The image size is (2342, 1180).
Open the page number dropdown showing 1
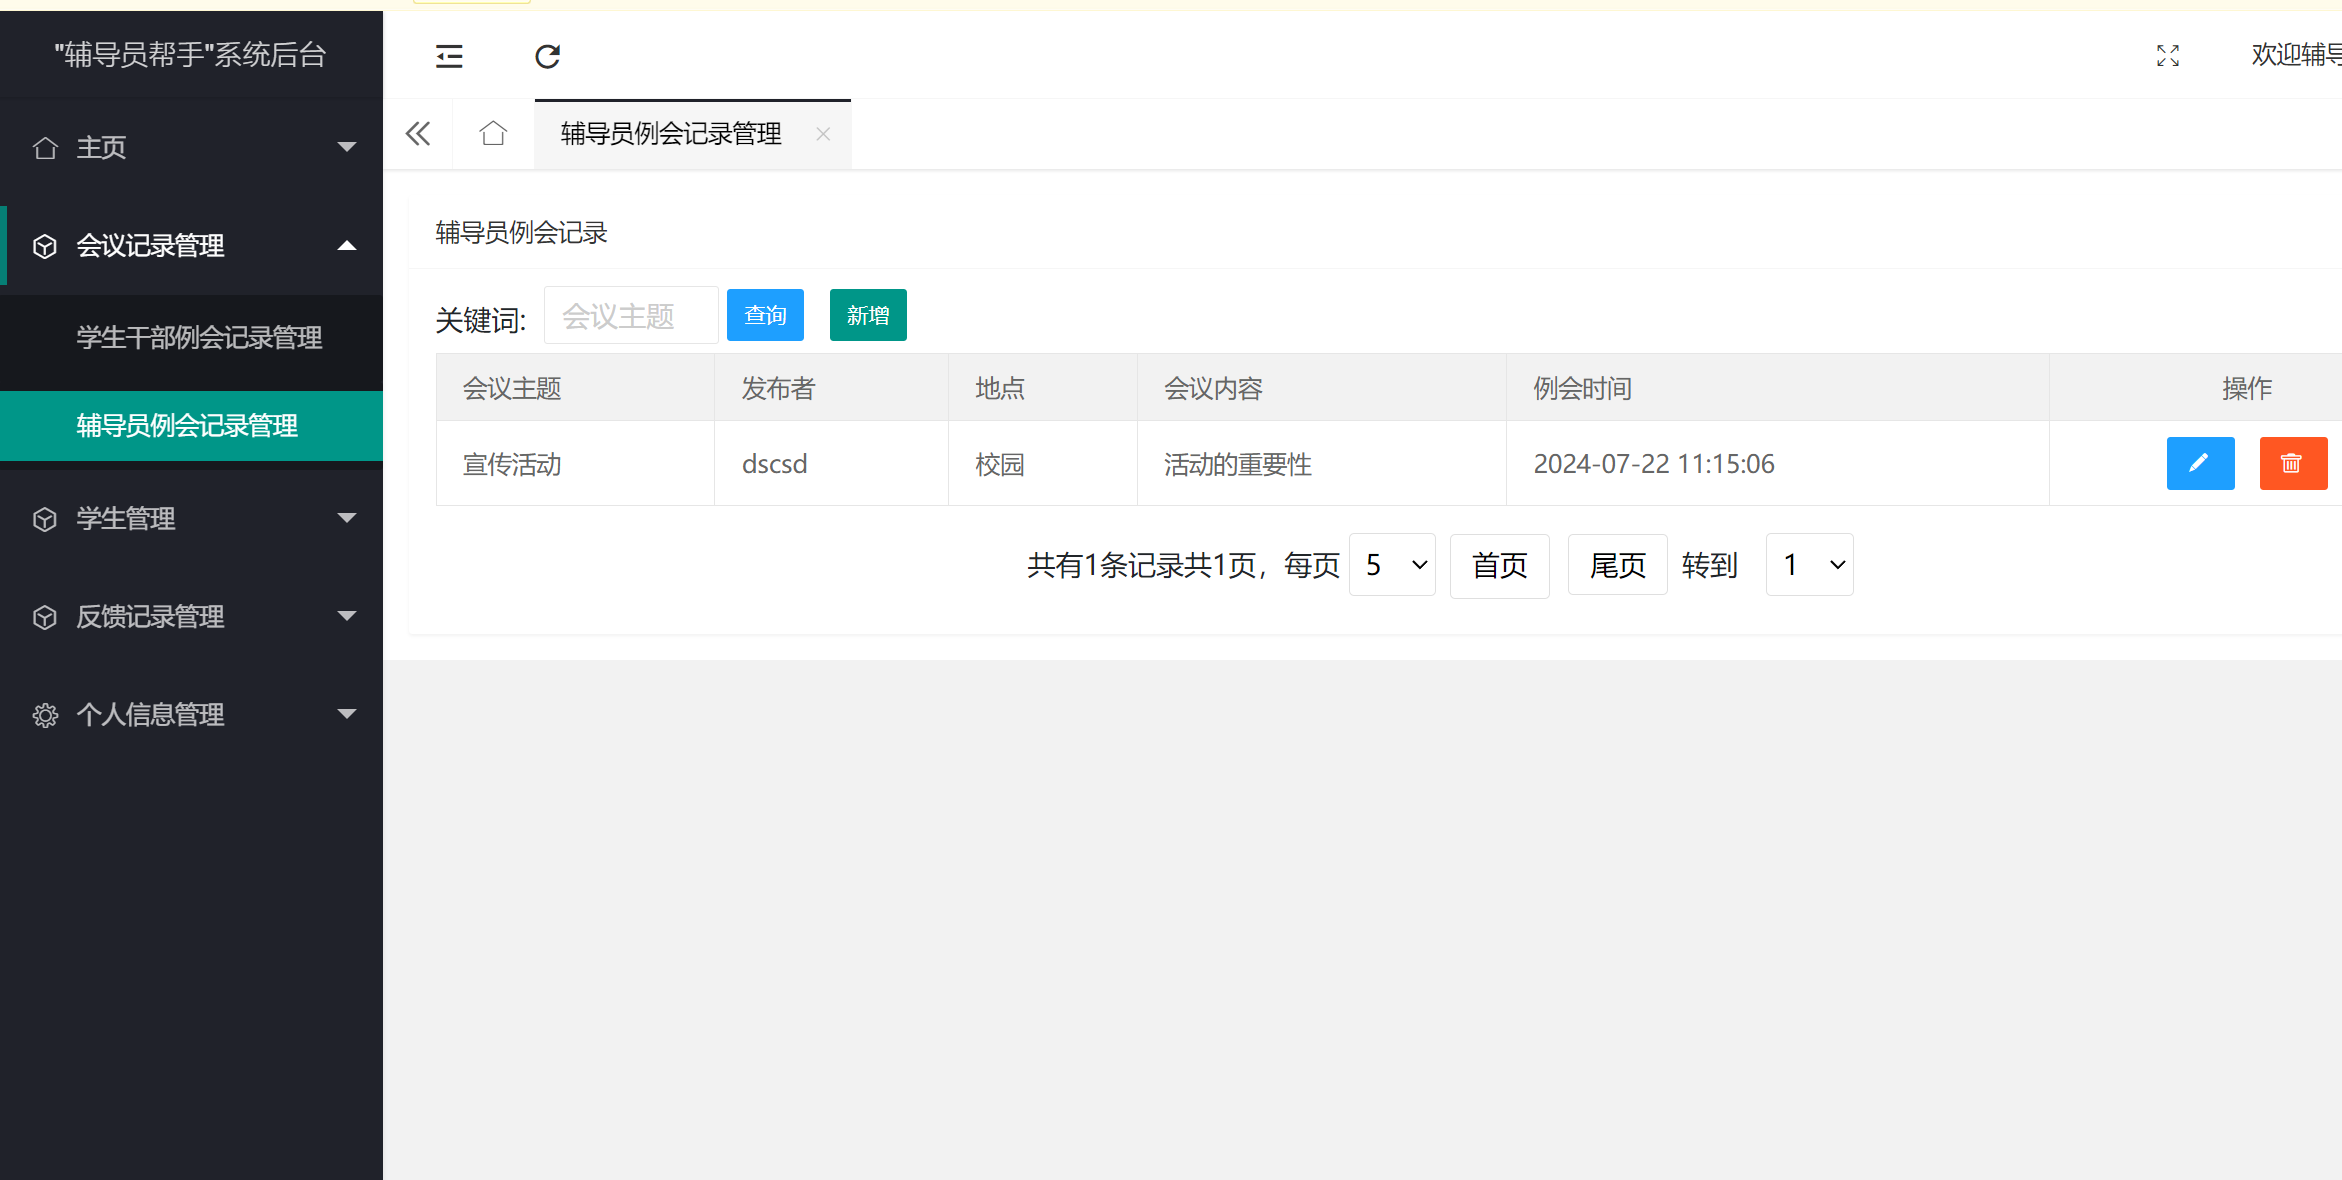(1809, 564)
